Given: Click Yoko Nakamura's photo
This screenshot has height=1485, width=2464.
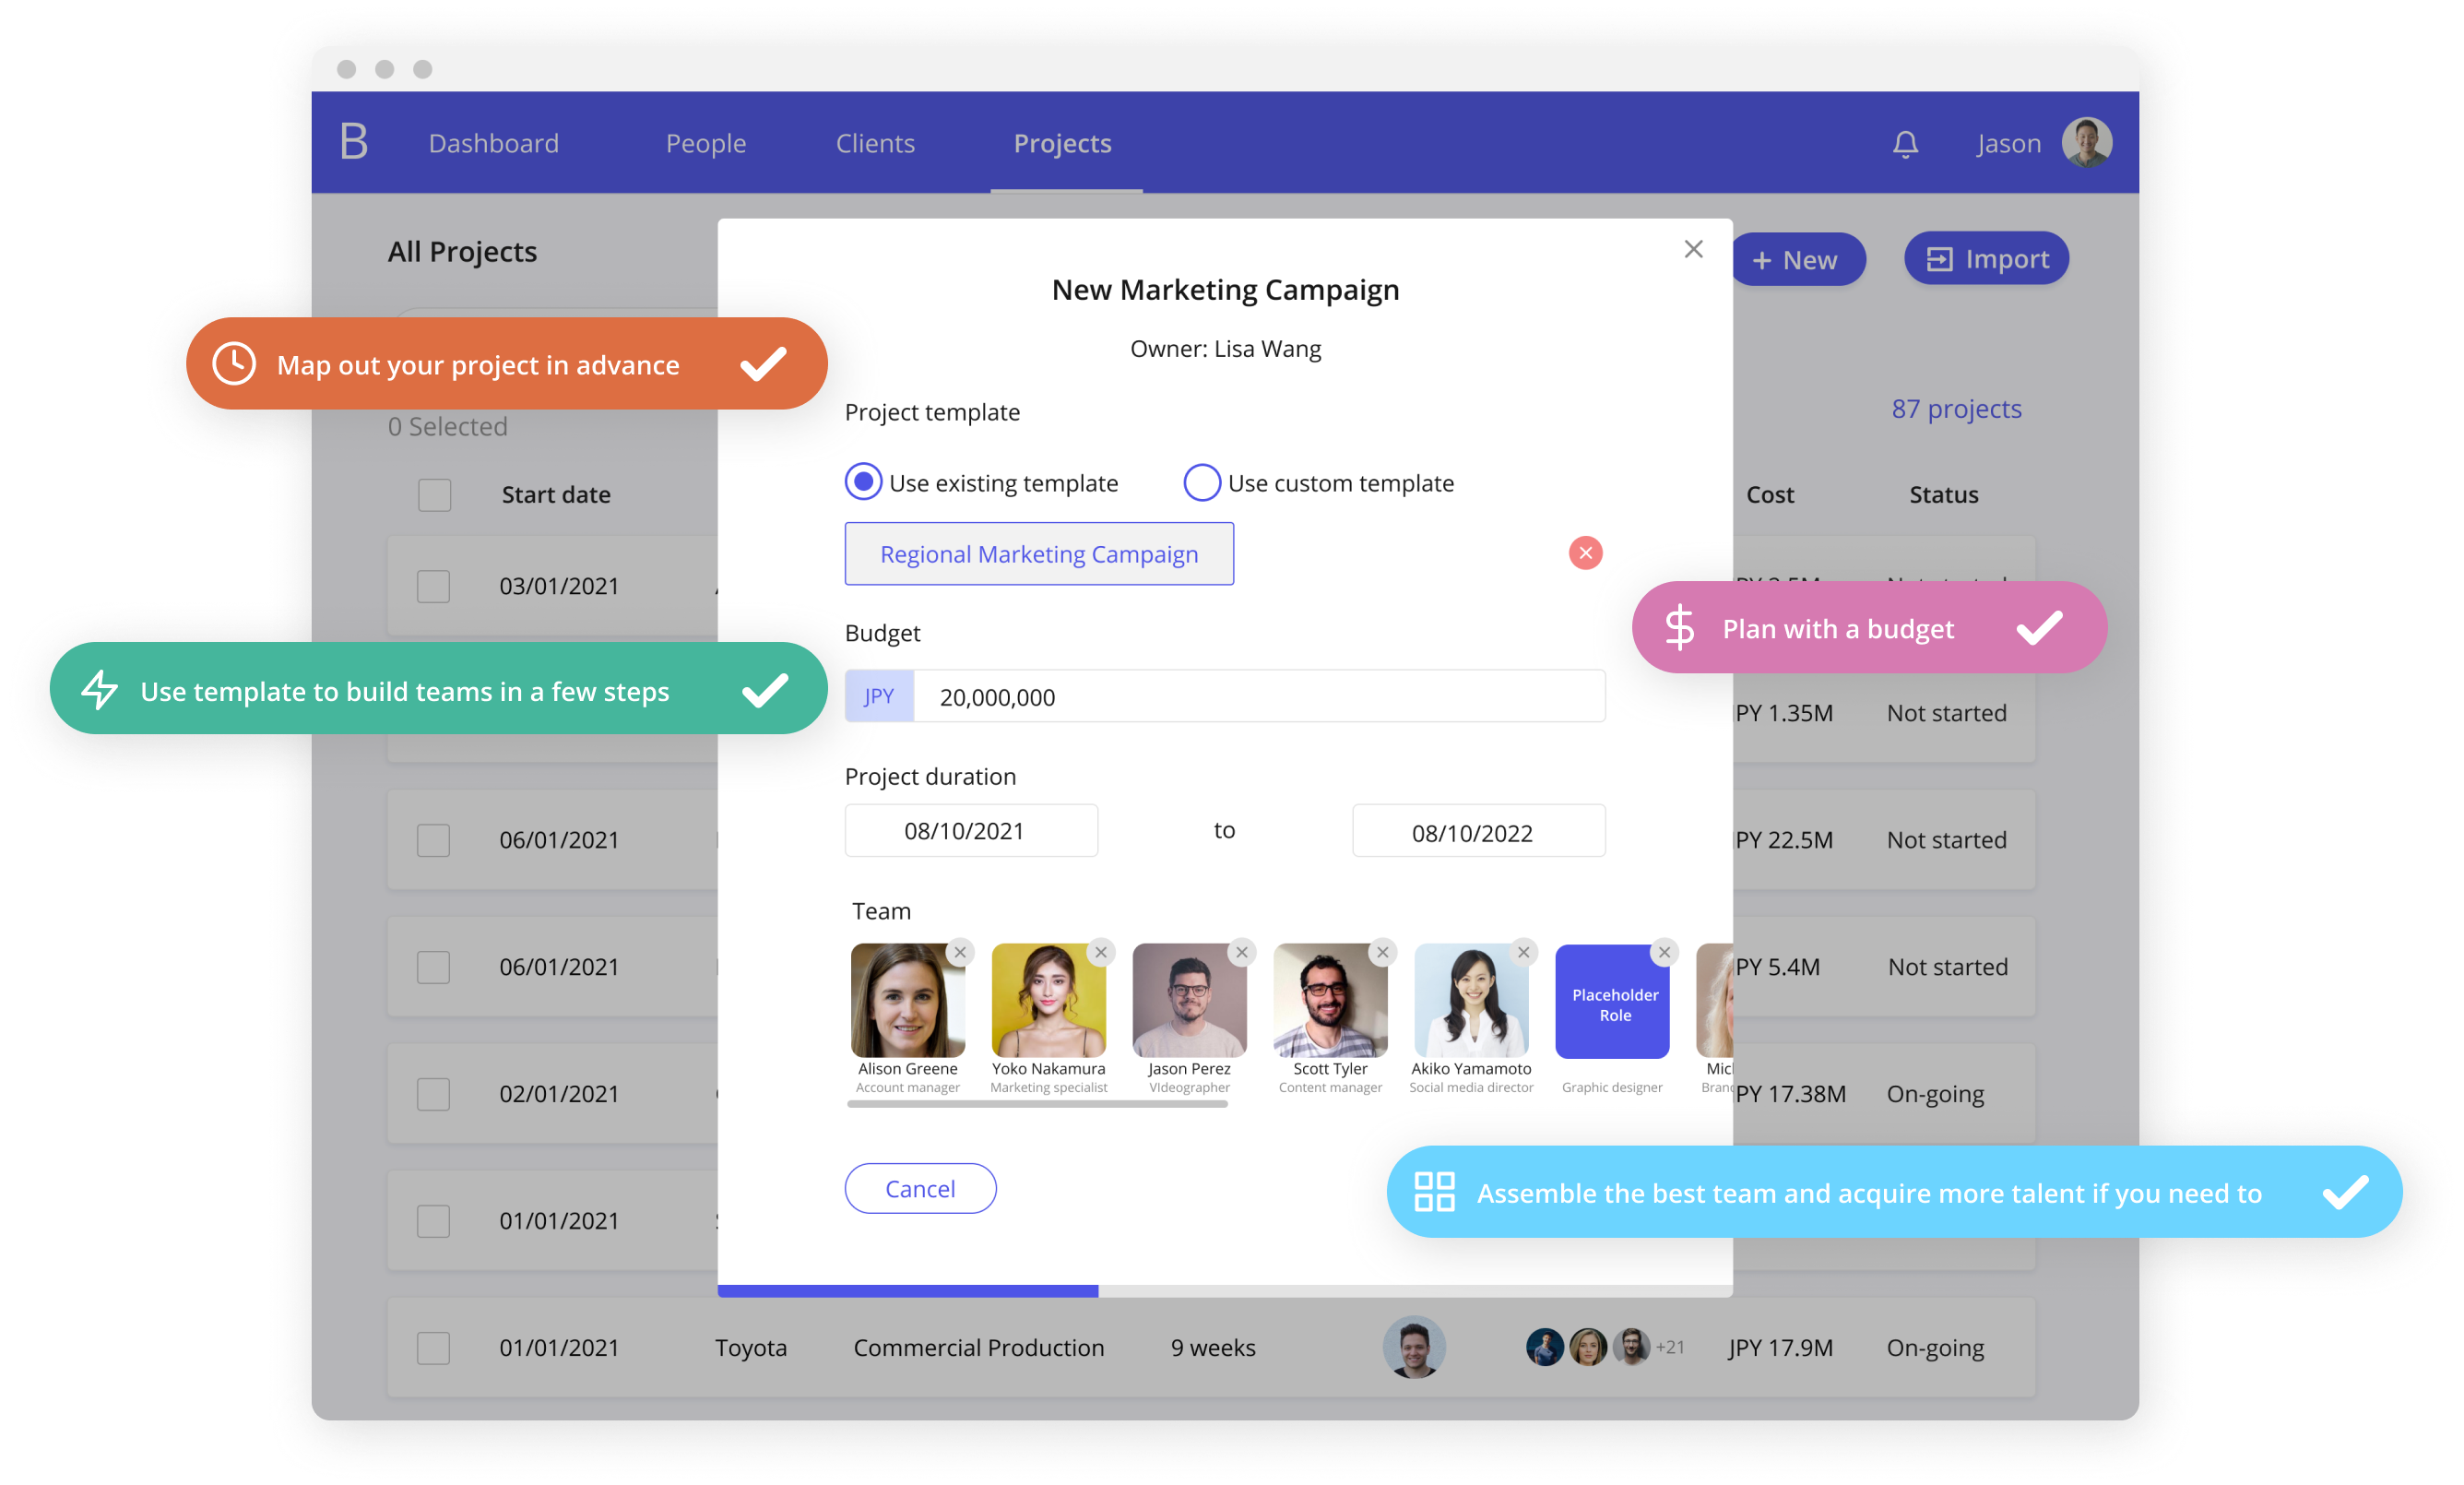Looking at the screenshot, I should 1048,1000.
